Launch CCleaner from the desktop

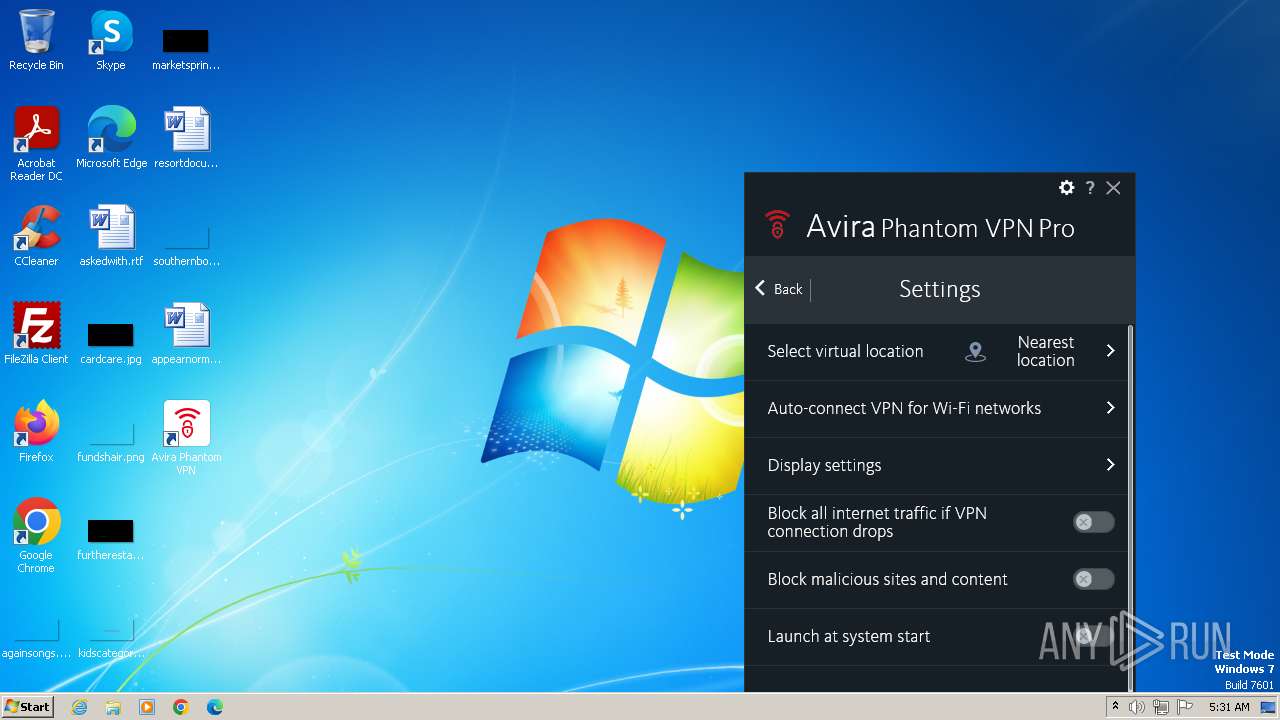pyautogui.click(x=36, y=235)
